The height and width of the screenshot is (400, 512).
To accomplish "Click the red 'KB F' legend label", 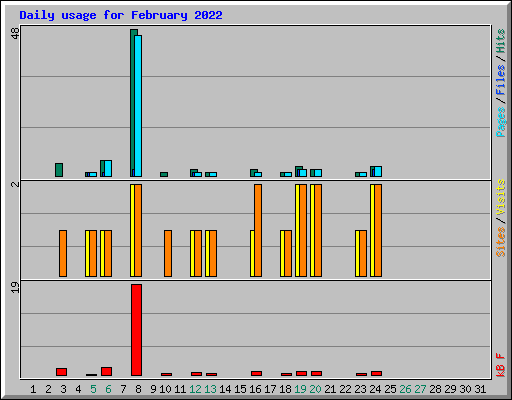I will (501, 365).
